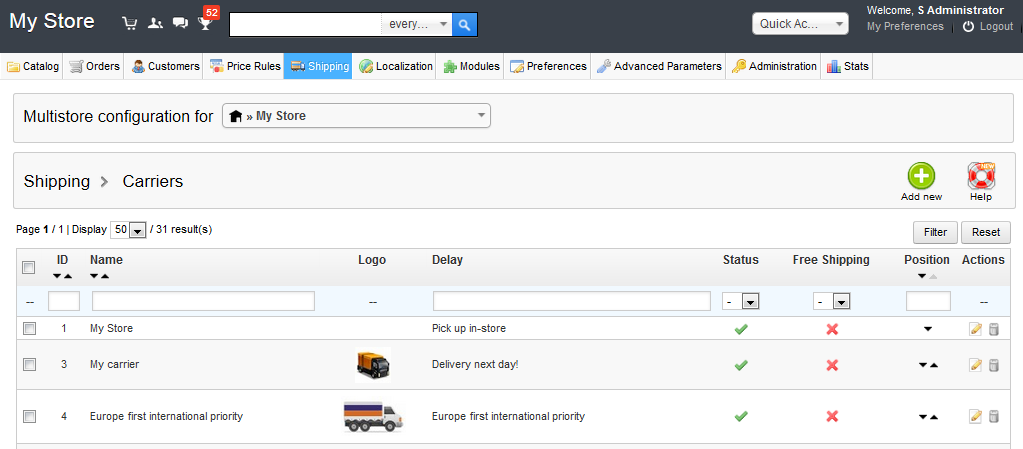Image resolution: width=1023 pixels, height=449 pixels.
Task: Open the Help lifebuoy icon
Action: tap(980, 177)
